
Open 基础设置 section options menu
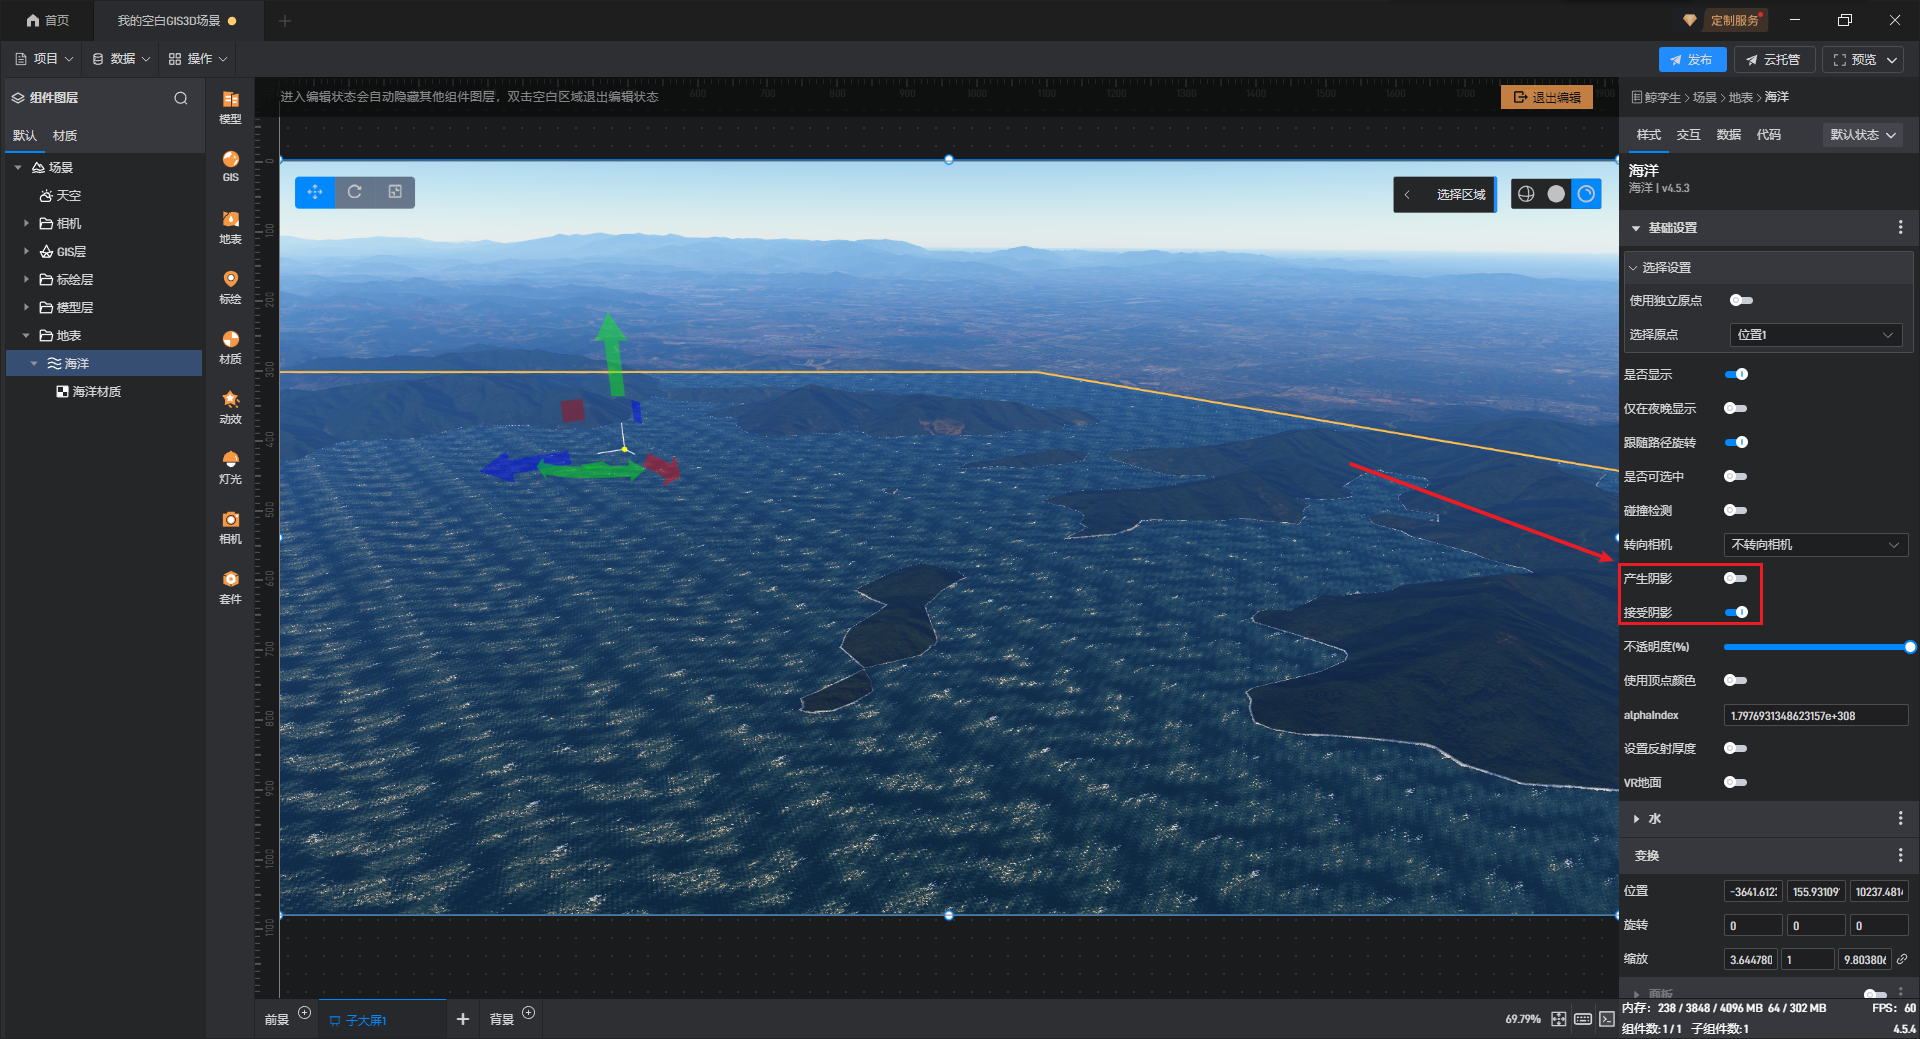[x=1900, y=228]
